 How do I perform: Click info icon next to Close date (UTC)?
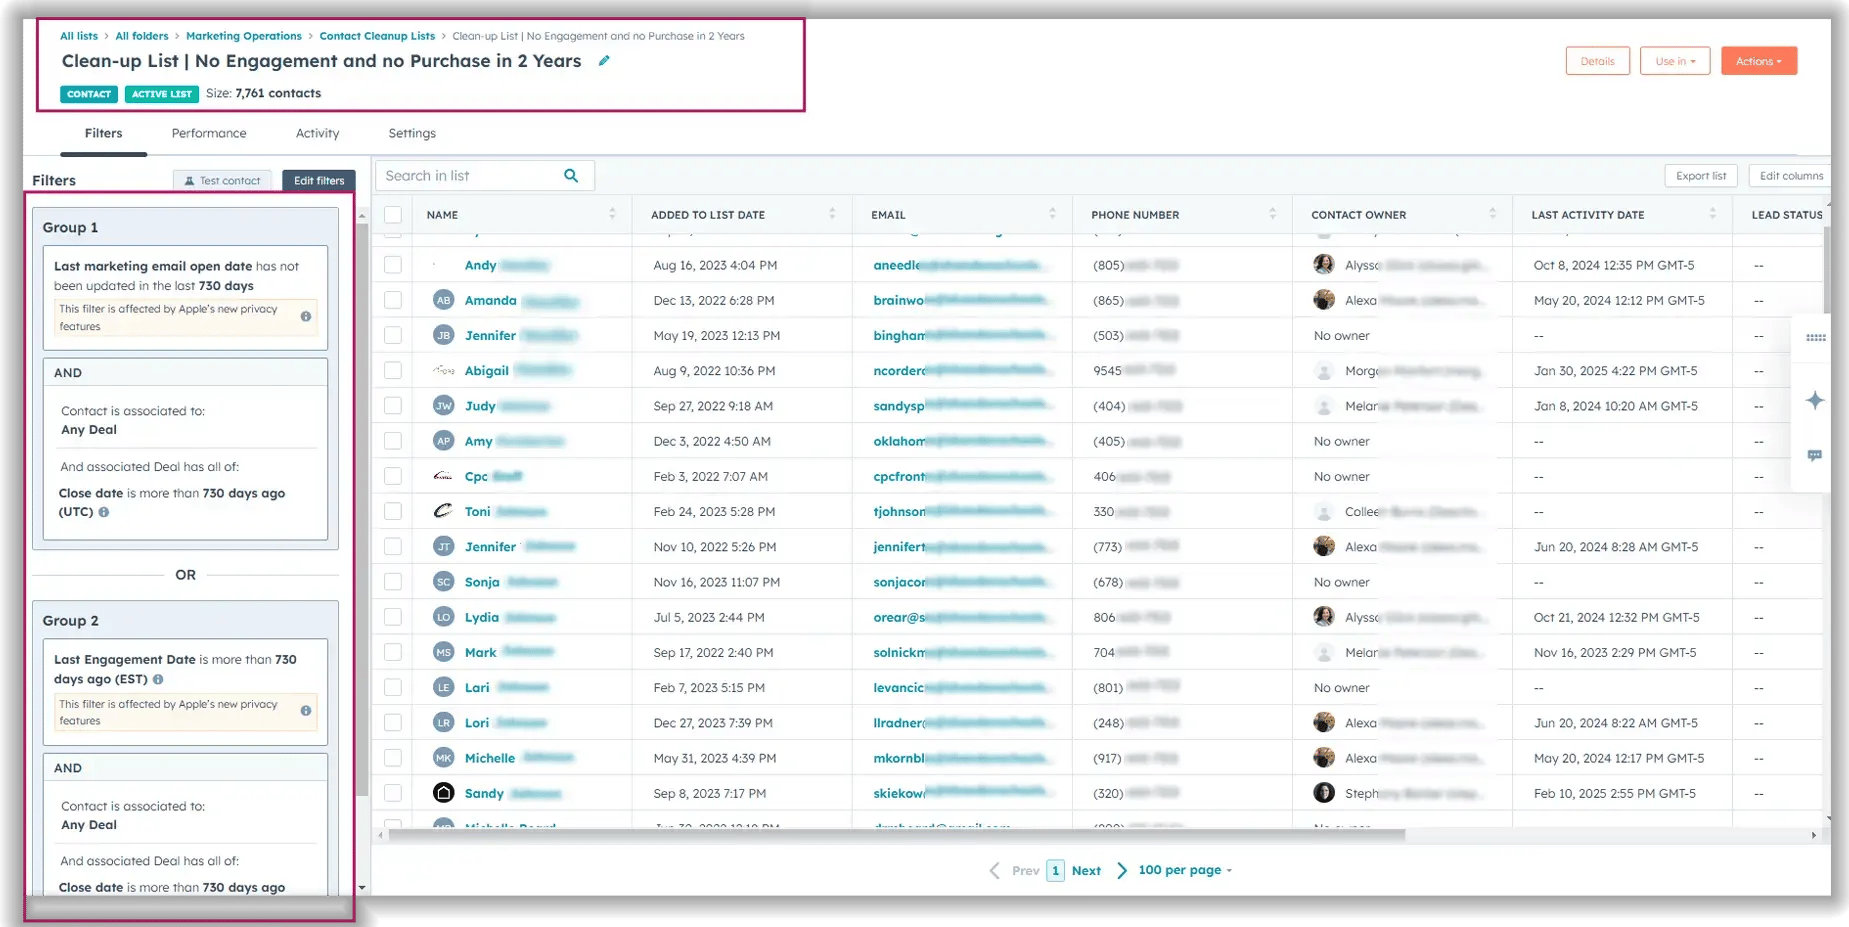point(104,512)
